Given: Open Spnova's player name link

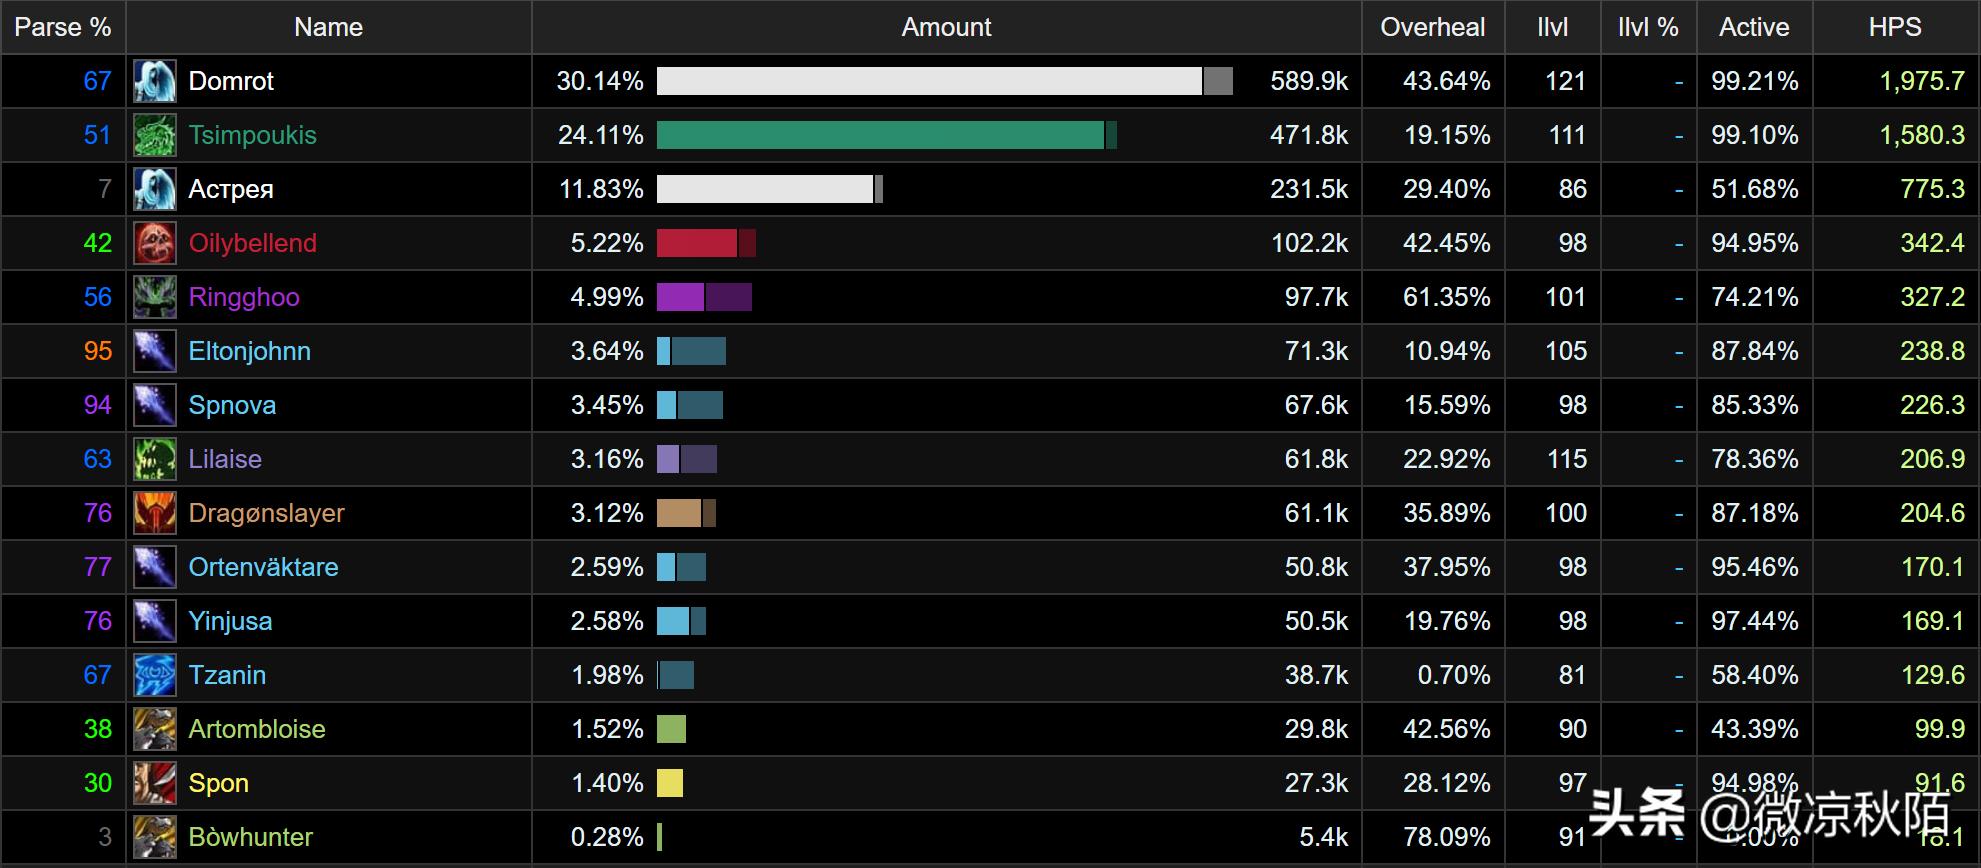Looking at the screenshot, I should click(232, 405).
